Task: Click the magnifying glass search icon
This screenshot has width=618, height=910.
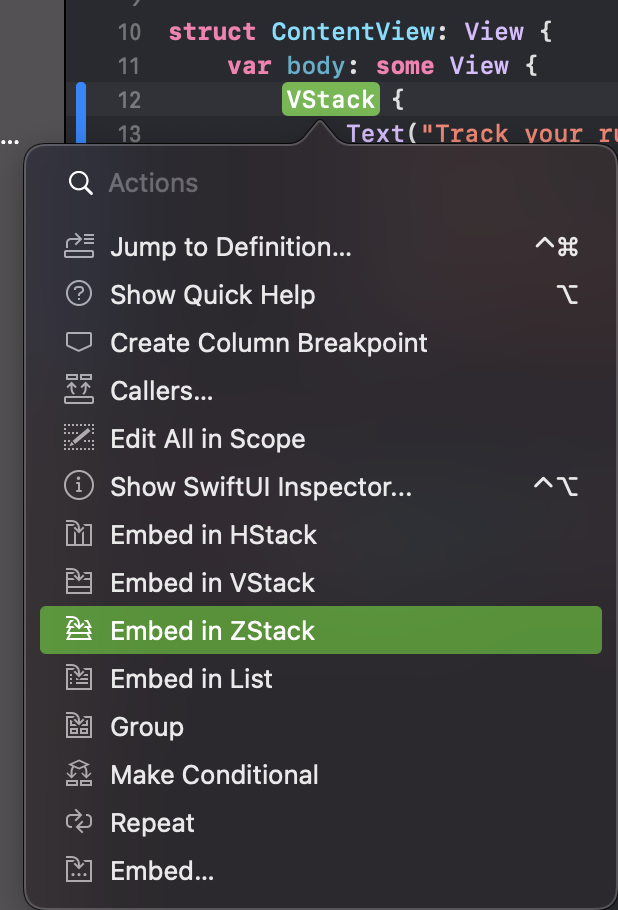Action: 80,183
